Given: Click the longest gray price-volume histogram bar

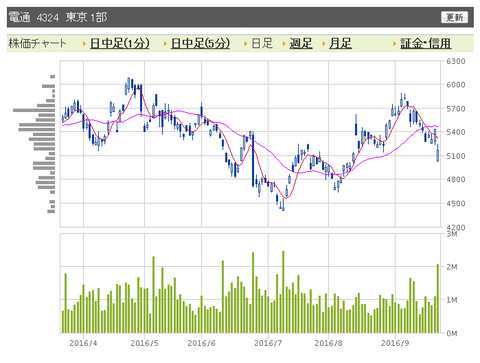Looking at the screenshot, I should point(34,110).
